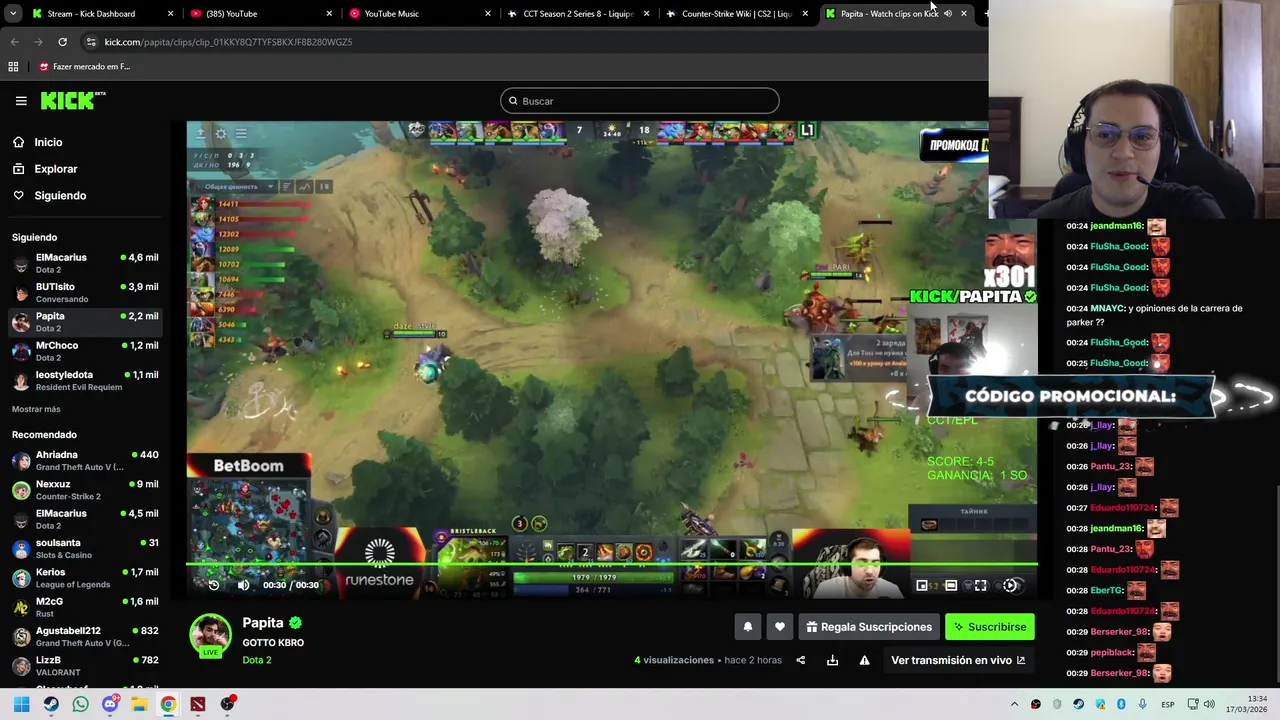Image resolution: width=1280 pixels, height=720 pixels.
Task: Click Regala Suscripciones button
Action: coord(869,627)
